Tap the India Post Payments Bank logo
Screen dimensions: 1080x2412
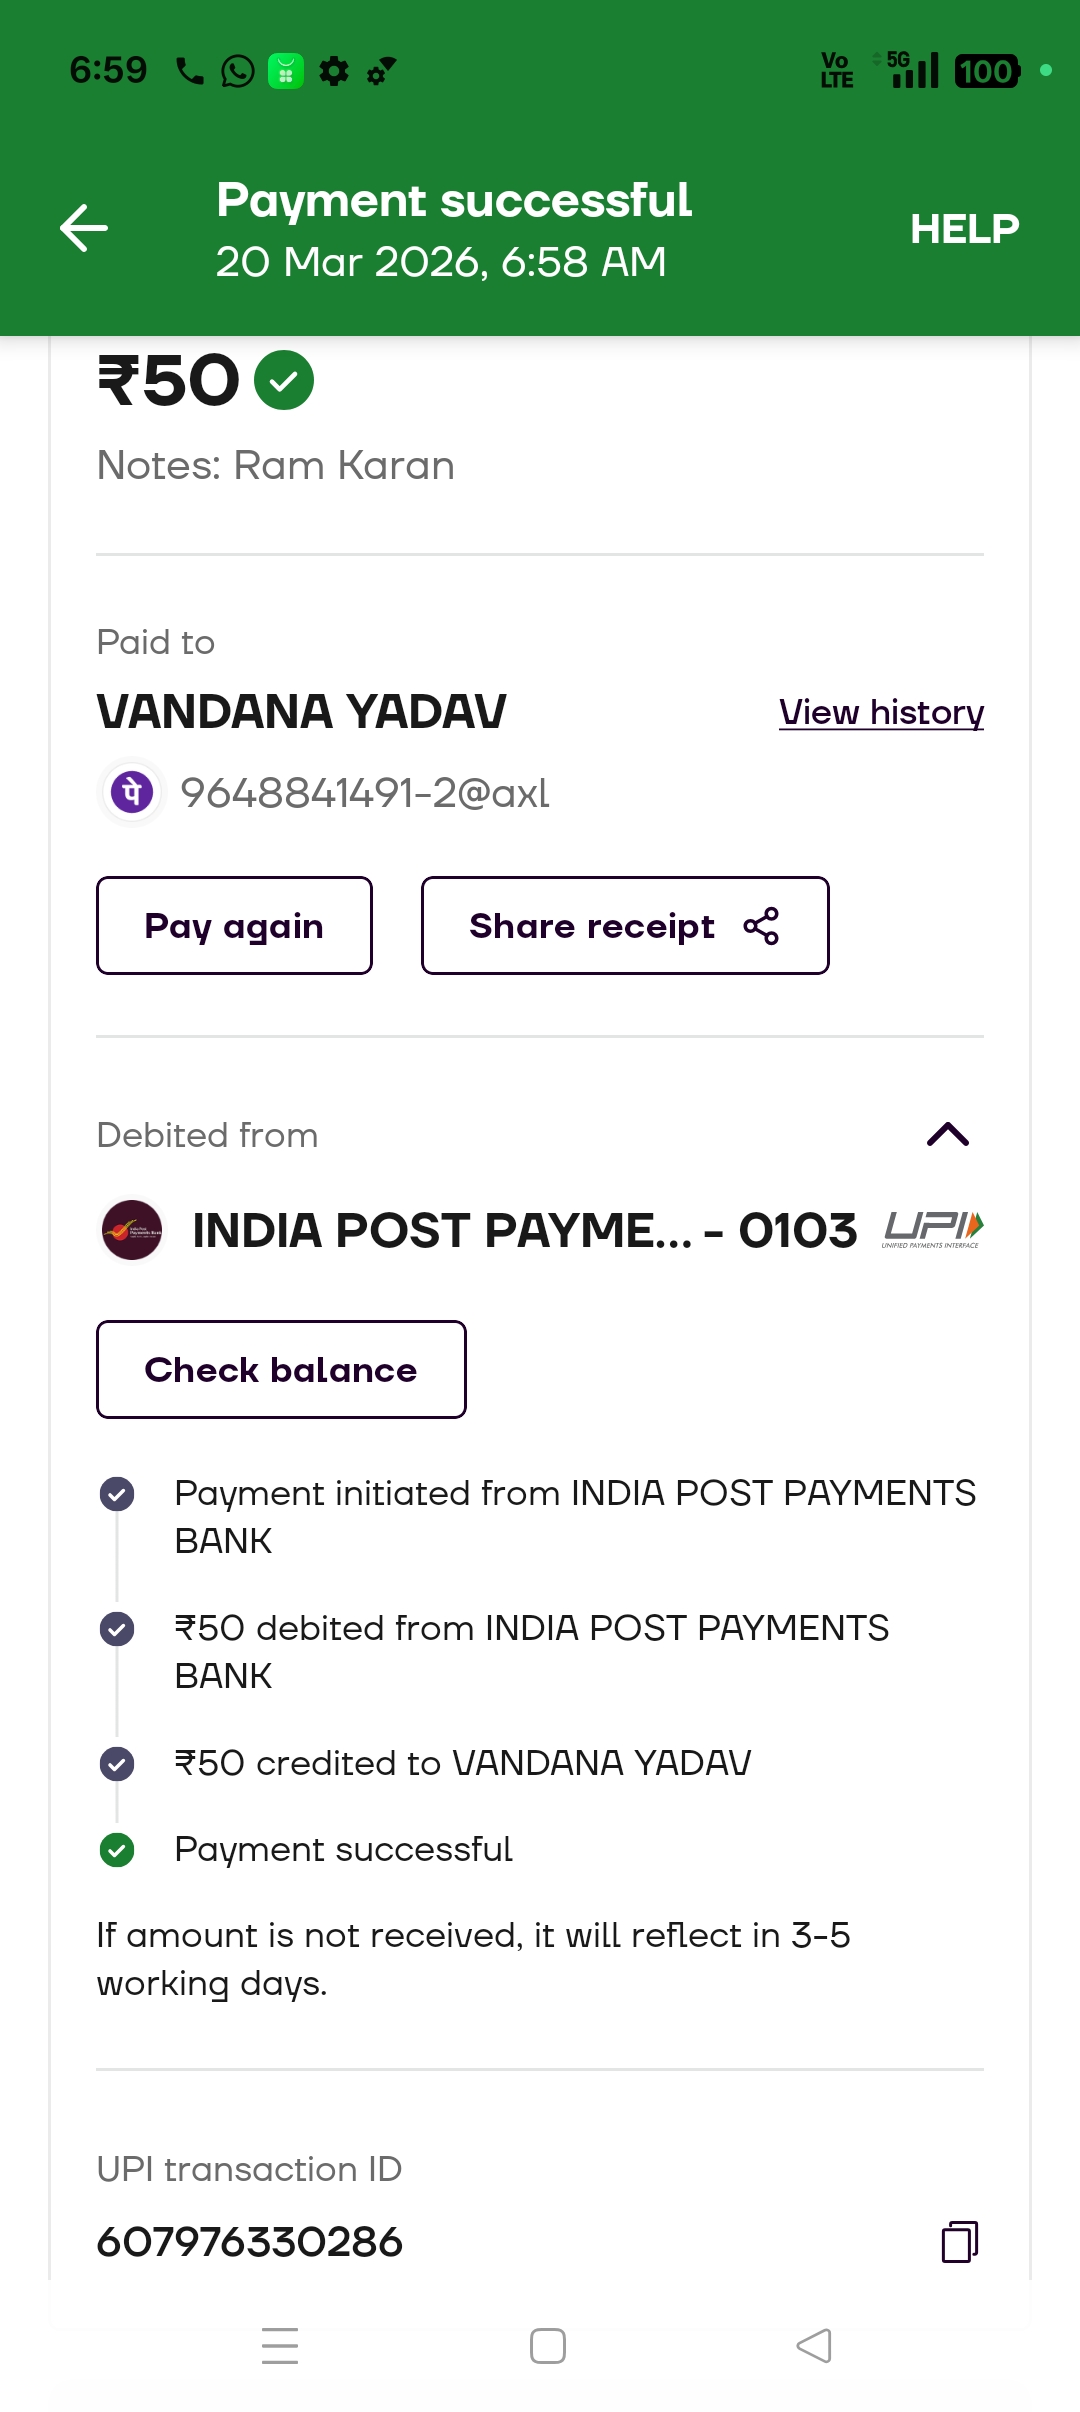coord(132,1230)
